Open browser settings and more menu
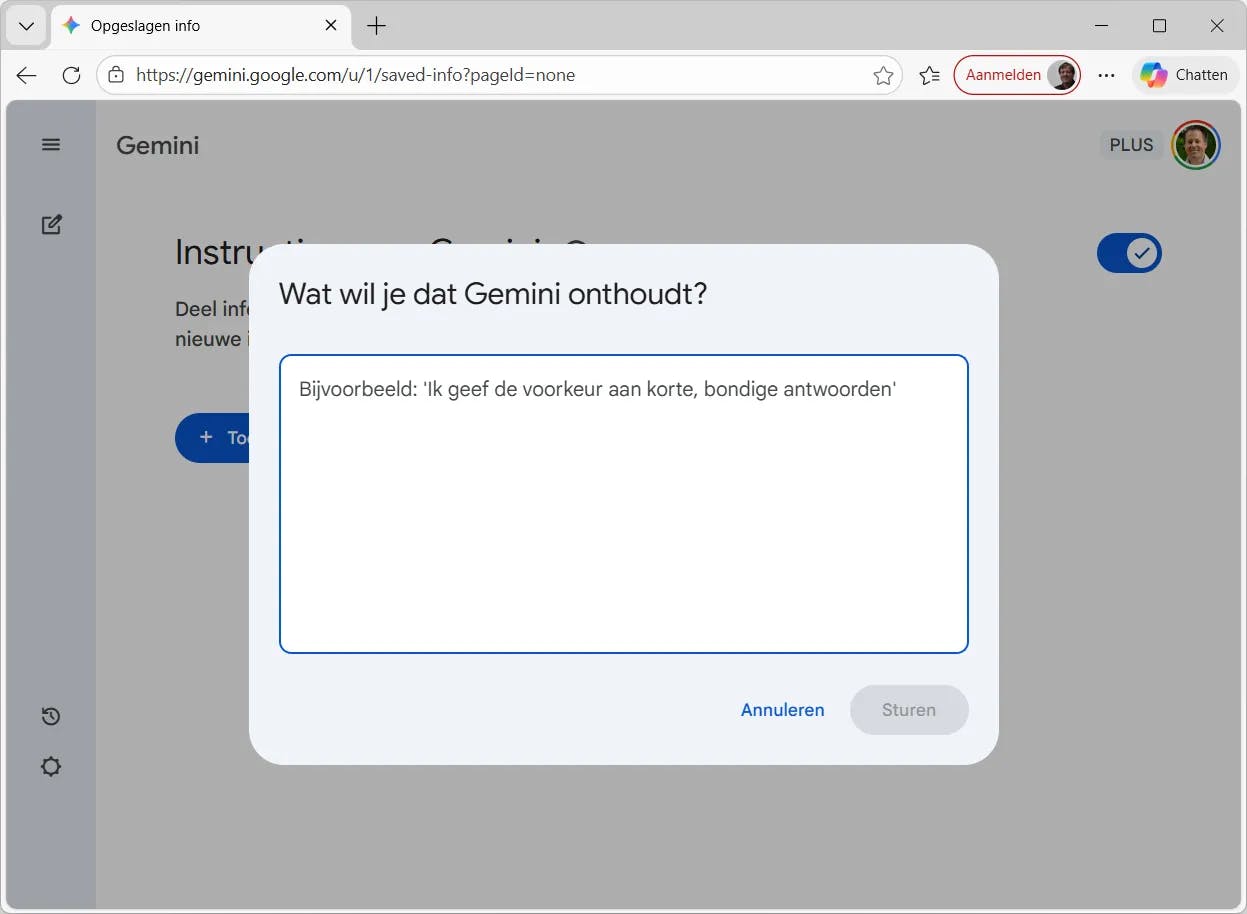This screenshot has width=1247, height=914. pos(1106,75)
